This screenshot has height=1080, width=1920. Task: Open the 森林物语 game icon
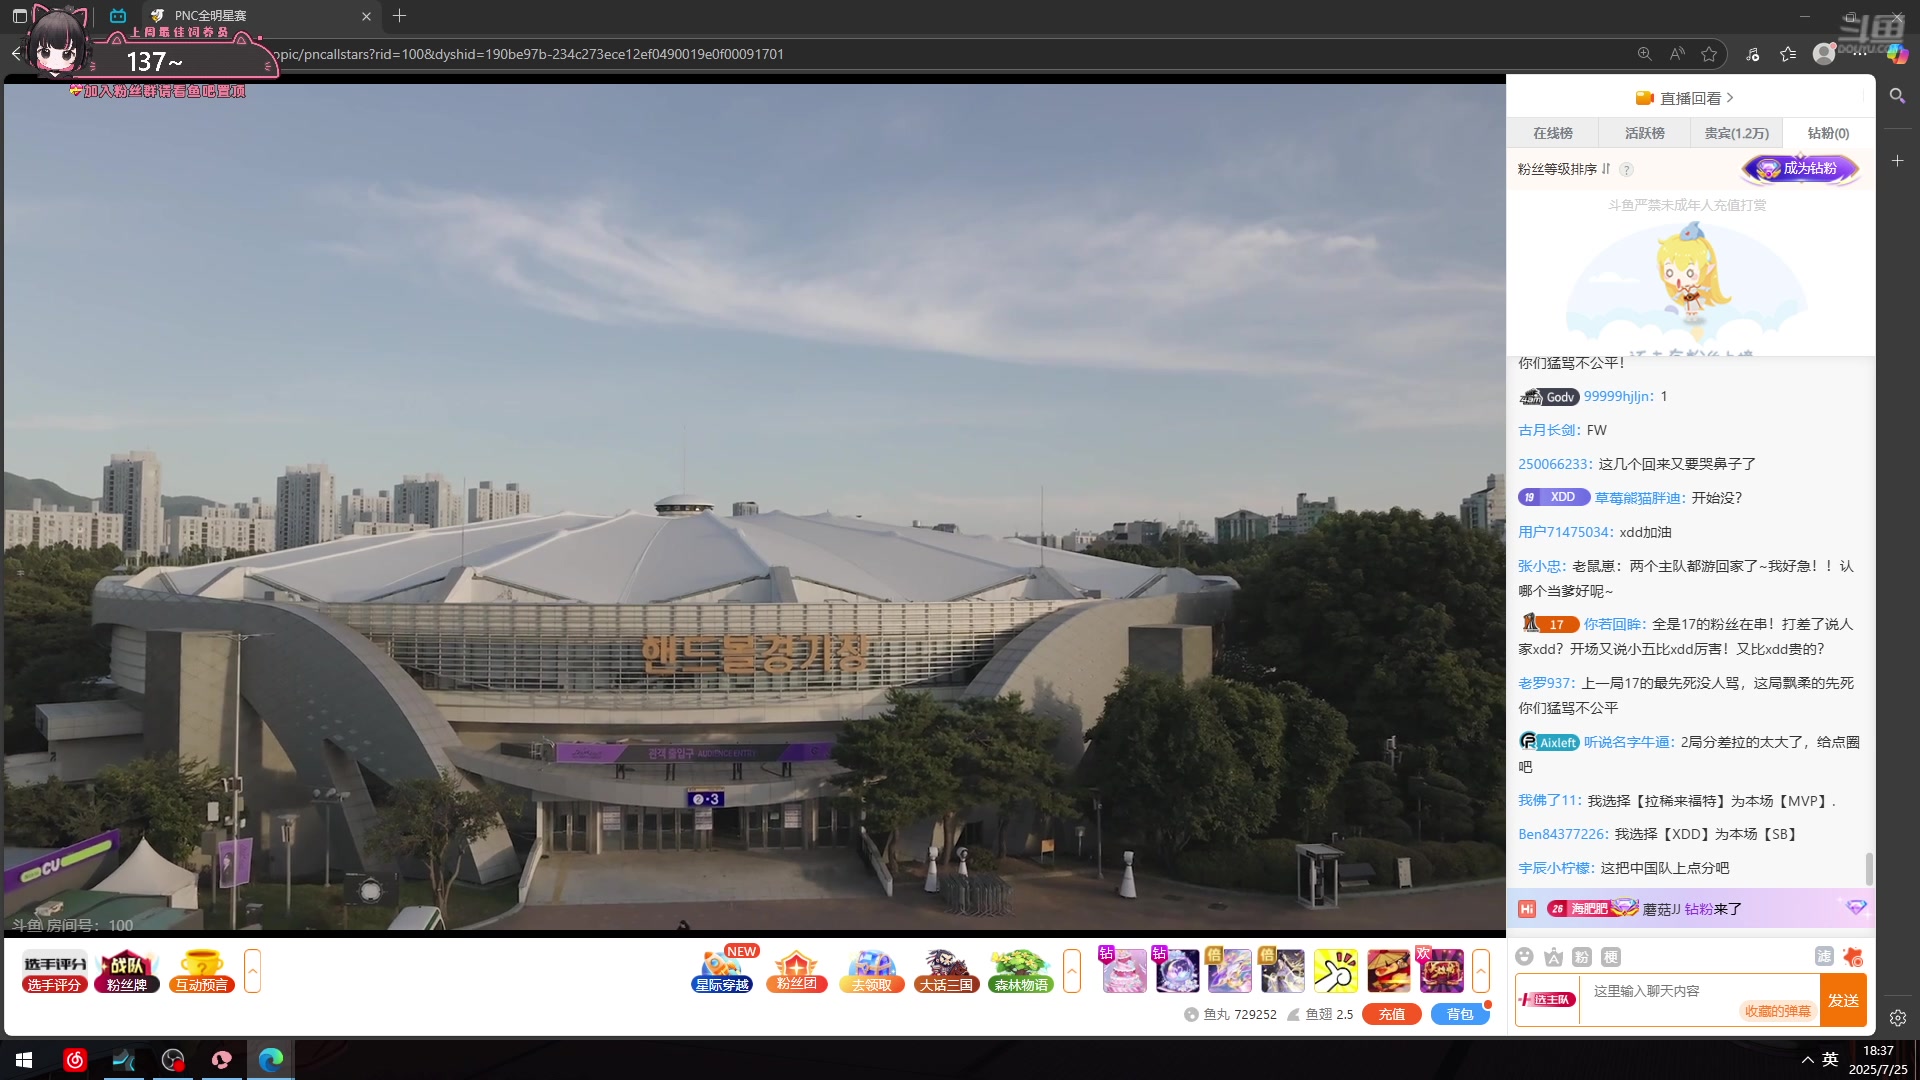tap(1021, 971)
